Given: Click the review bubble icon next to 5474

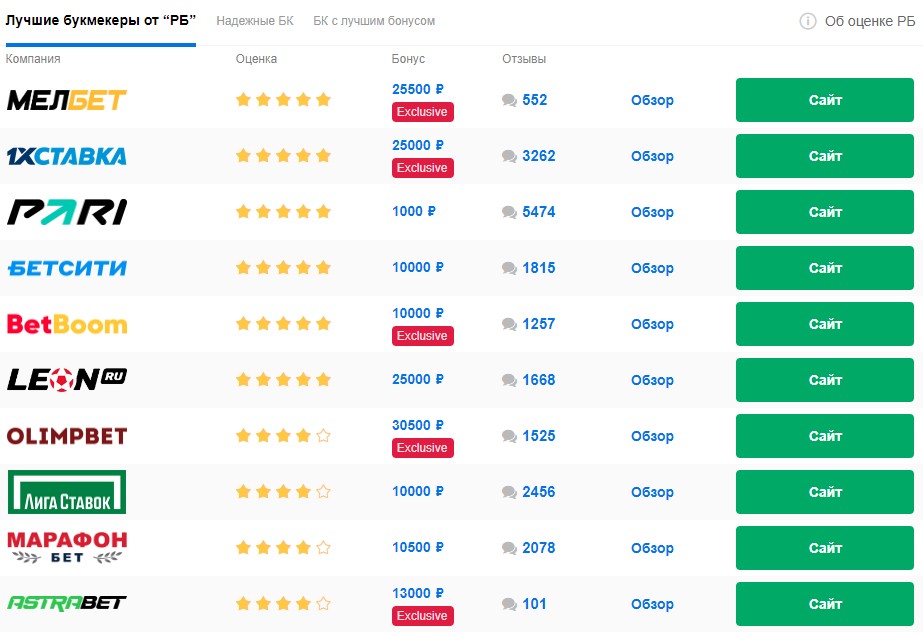Looking at the screenshot, I should [x=509, y=213].
